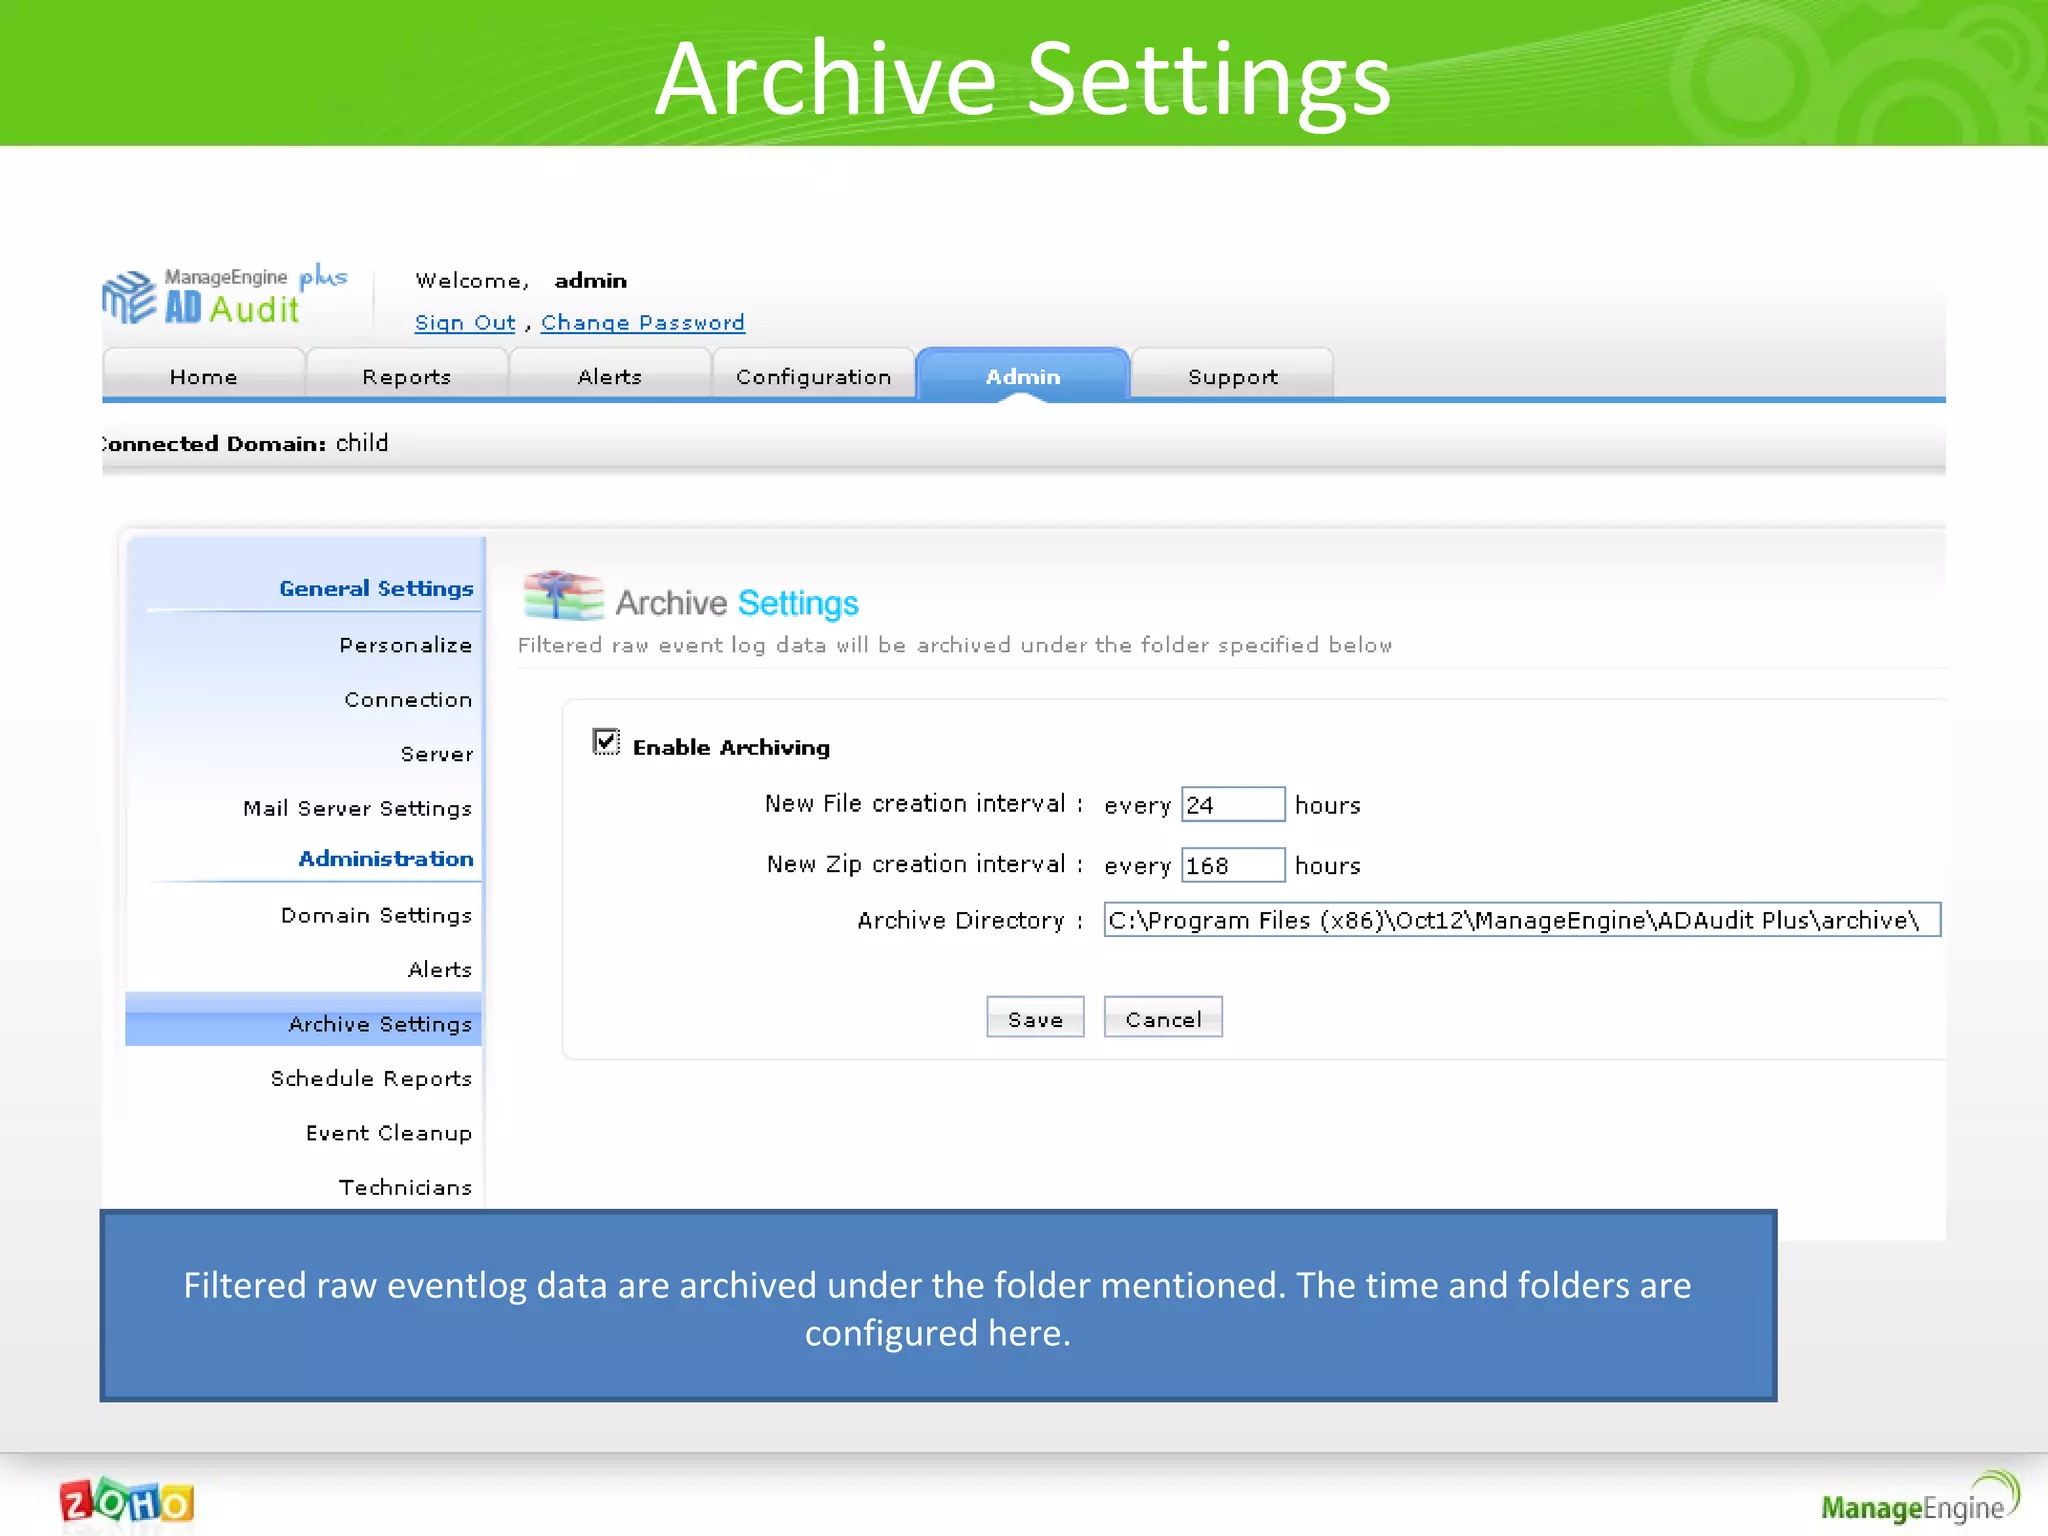Switch to the Reports tab
Viewport: 2048px width, 1536px height.
point(407,376)
